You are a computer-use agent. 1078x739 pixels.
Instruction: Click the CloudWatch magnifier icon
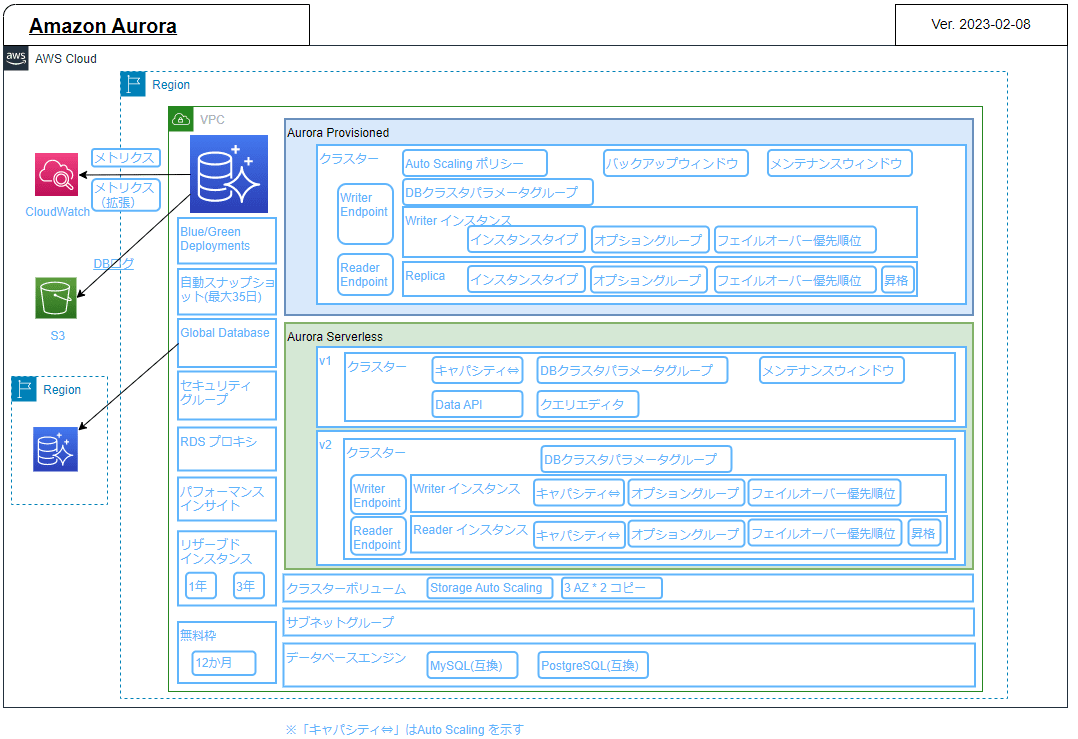coord(56,175)
